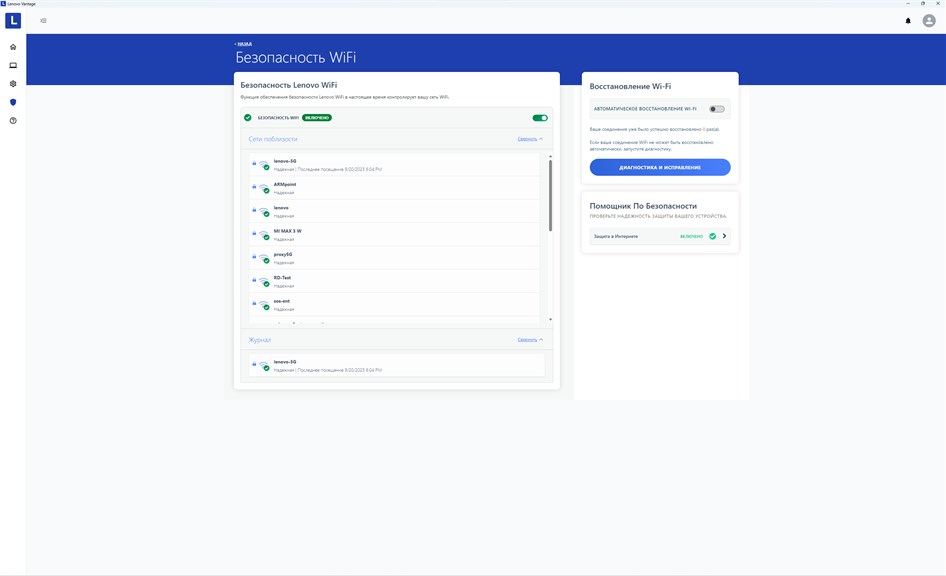Viewport: 946px width, 576px height.
Task: Open the user account avatar
Action: pyautogui.click(x=929, y=21)
